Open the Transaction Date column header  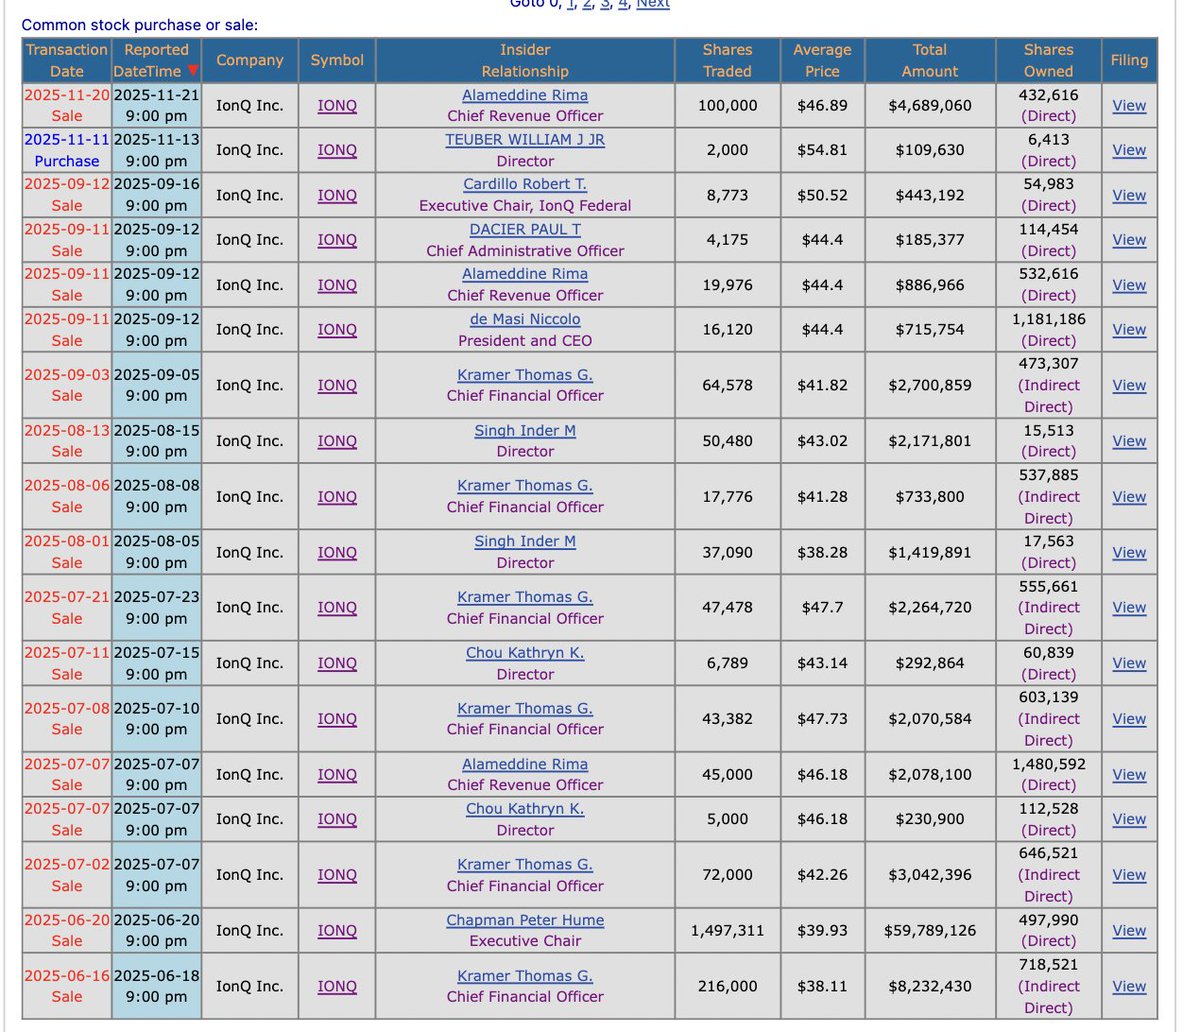tap(67, 60)
